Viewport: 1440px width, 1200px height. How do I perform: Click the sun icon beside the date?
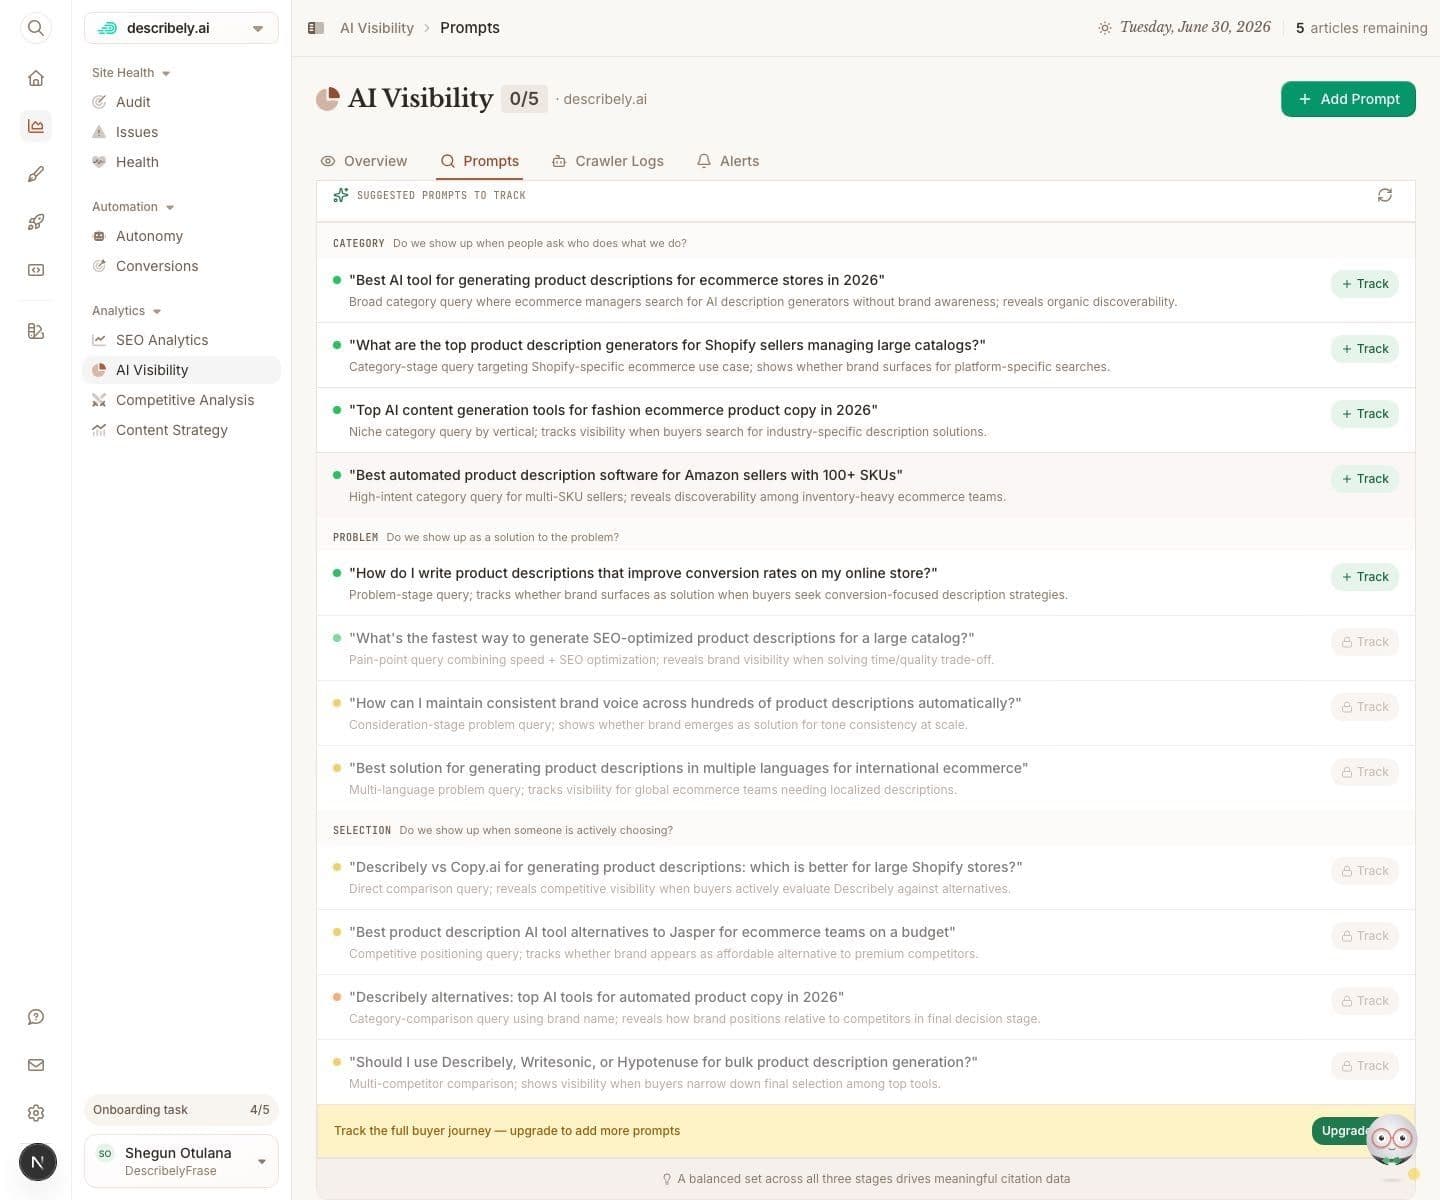[x=1104, y=28]
